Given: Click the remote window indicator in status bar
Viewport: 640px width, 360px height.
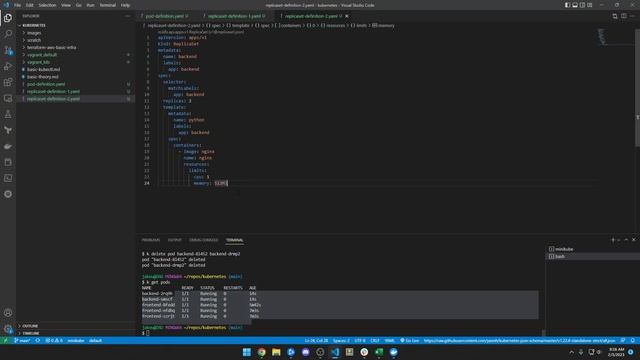Looking at the screenshot, I should (5, 340).
